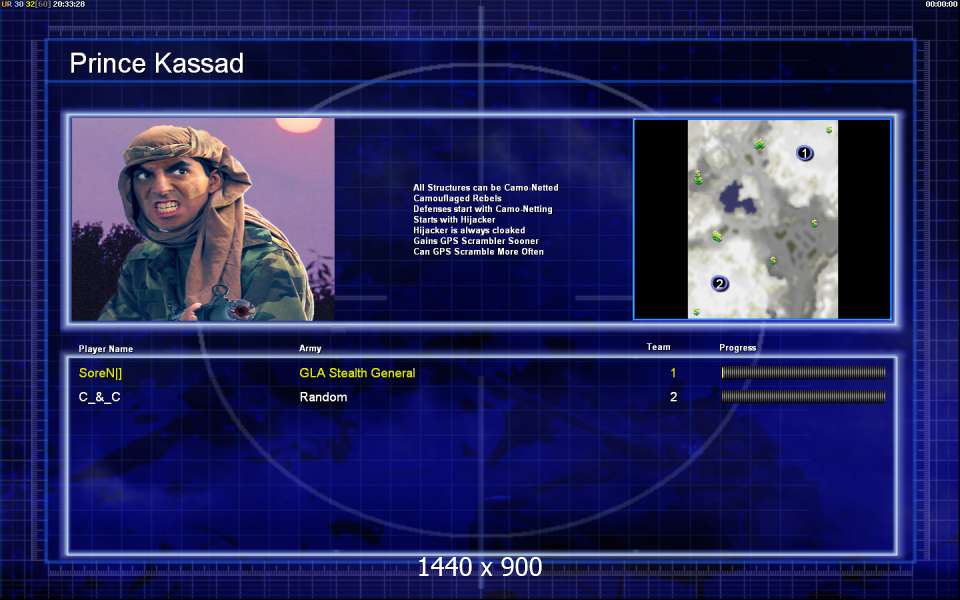Click C_&_C progress bar
960x600 pixels.
tap(803, 397)
